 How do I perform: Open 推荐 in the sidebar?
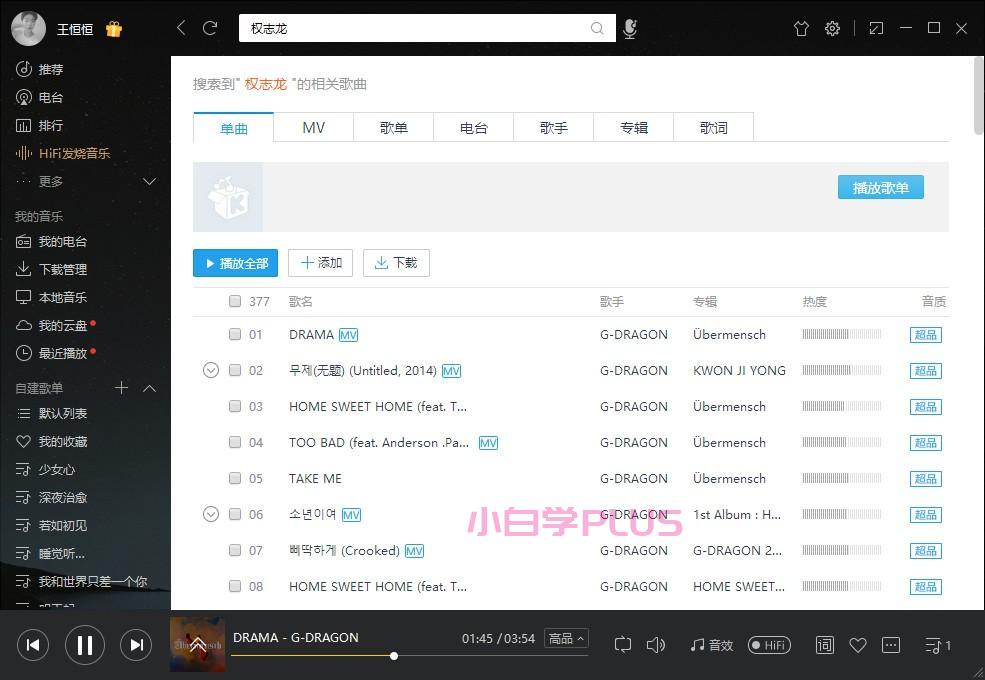point(39,69)
